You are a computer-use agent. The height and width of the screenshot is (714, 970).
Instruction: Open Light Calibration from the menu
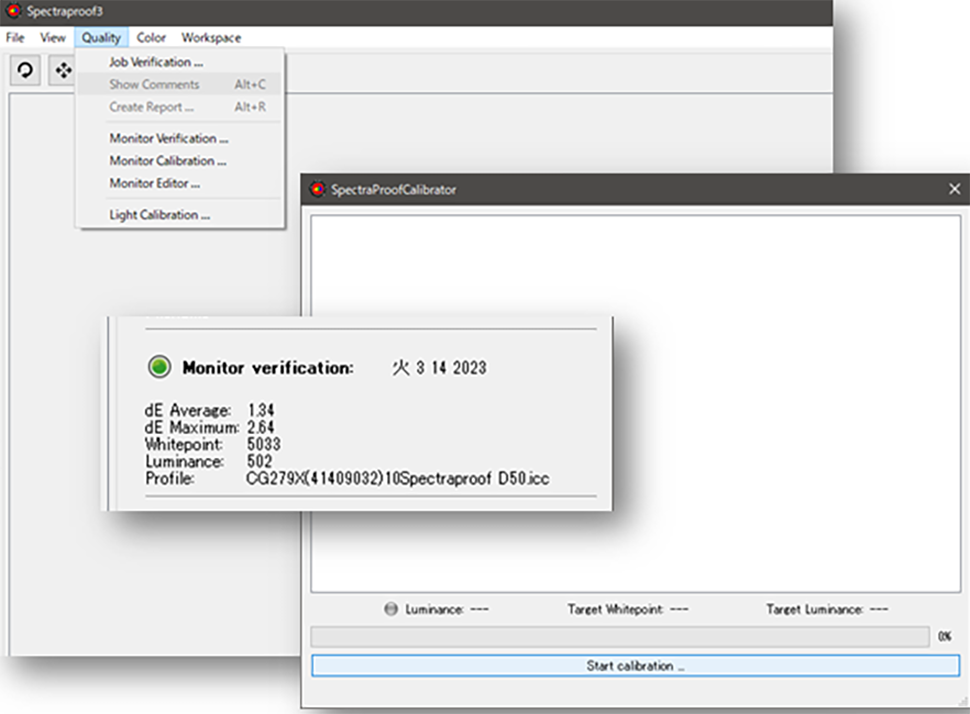pos(179,215)
